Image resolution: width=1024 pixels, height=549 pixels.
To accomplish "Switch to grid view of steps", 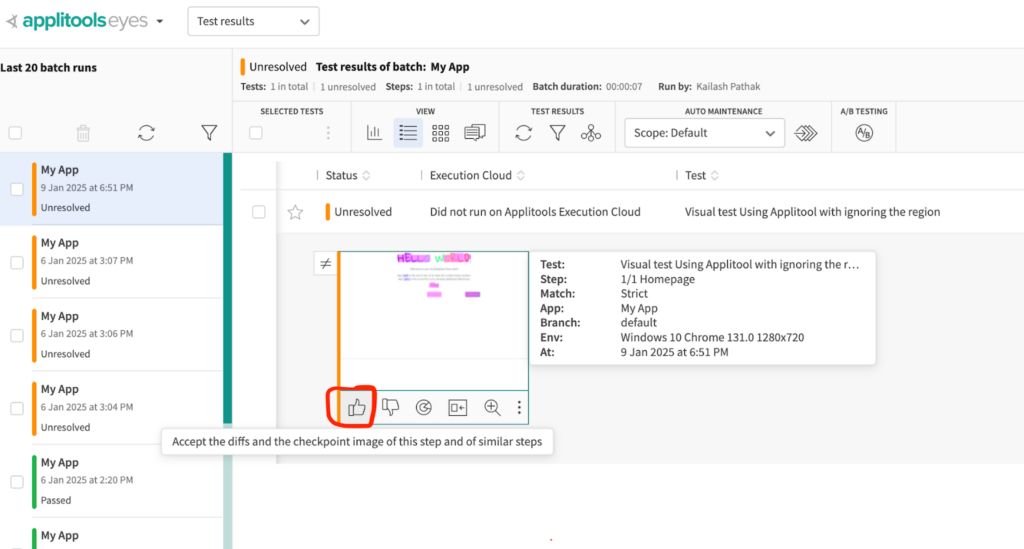I will pyautogui.click(x=441, y=133).
